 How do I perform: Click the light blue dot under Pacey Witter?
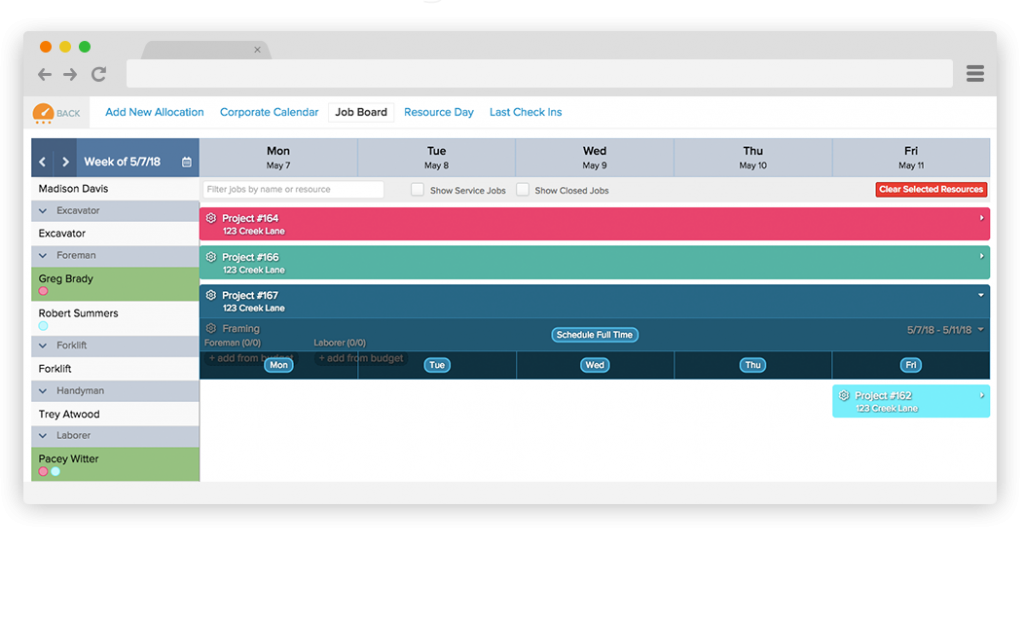click(x=56, y=471)
